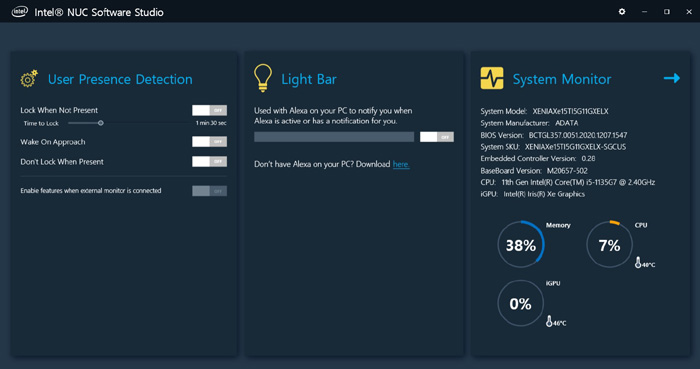This screenshot has width=700, height=369.
Task: Click the CPU temperature thermometer icon
Action: pyautogui.click(x=638, y=262)
